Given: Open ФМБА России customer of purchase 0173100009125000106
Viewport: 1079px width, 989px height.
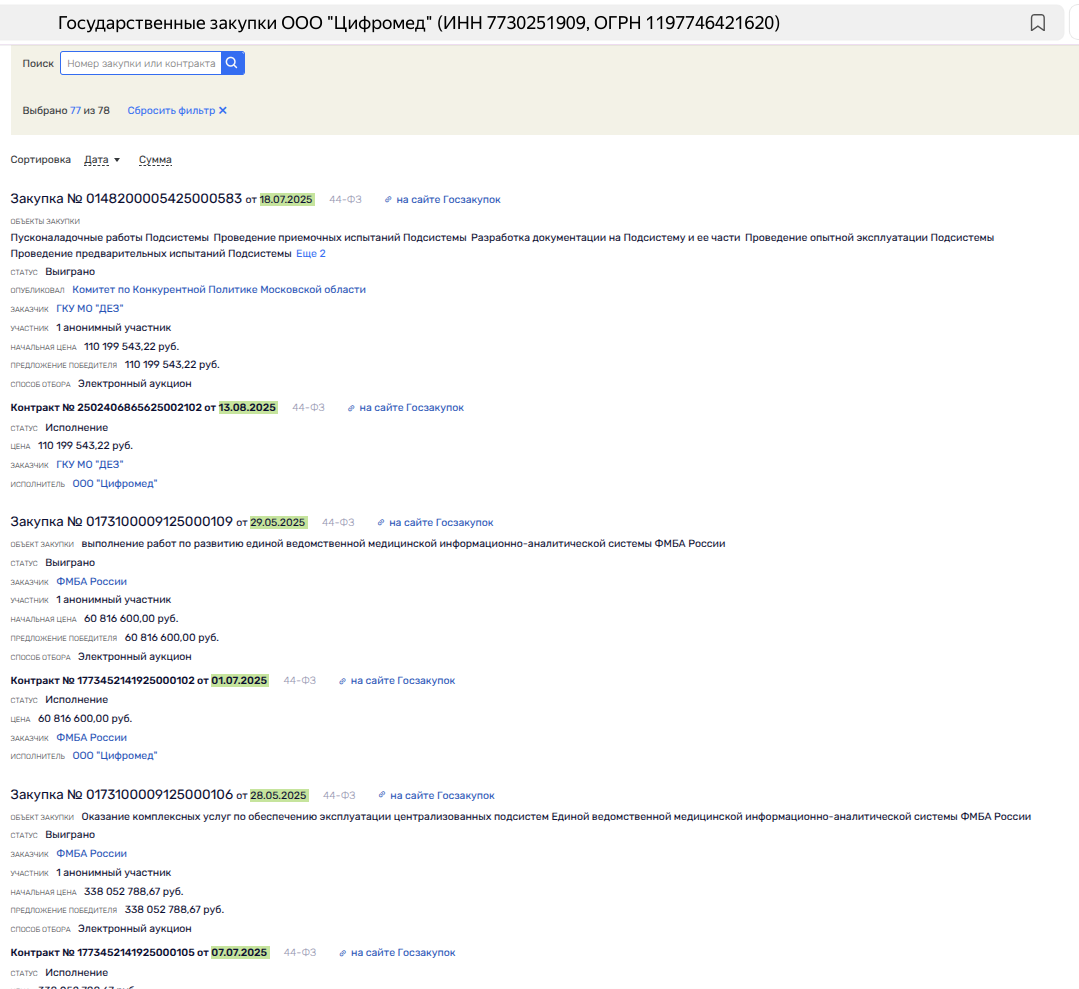Looking at the screenshot, I should coord(92,854).
